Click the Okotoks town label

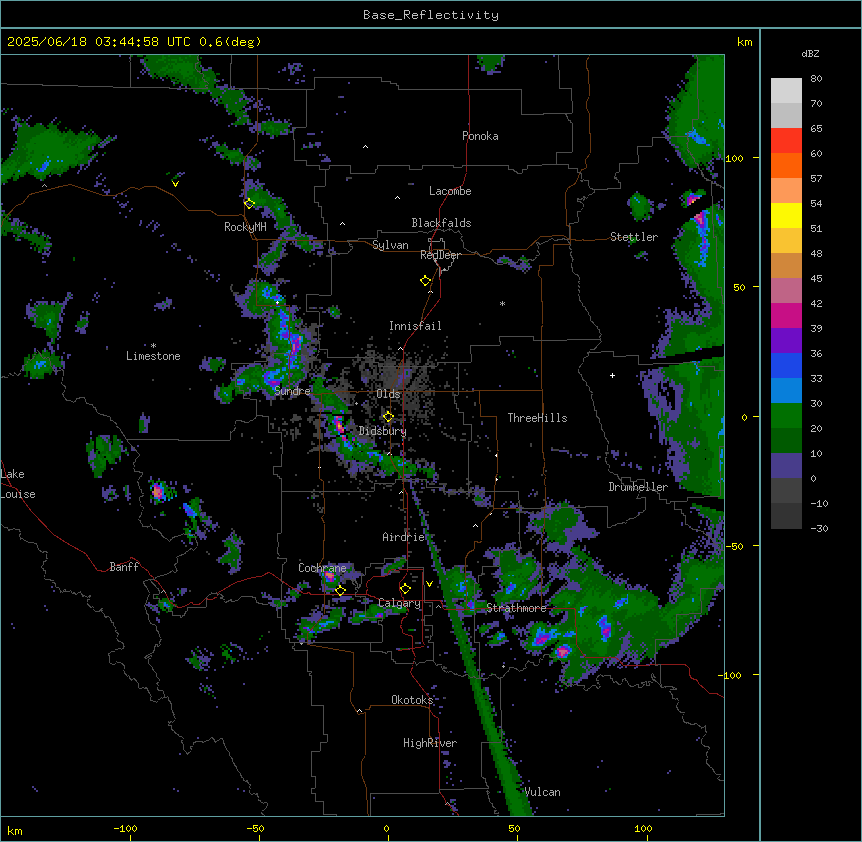coord(412,700)
